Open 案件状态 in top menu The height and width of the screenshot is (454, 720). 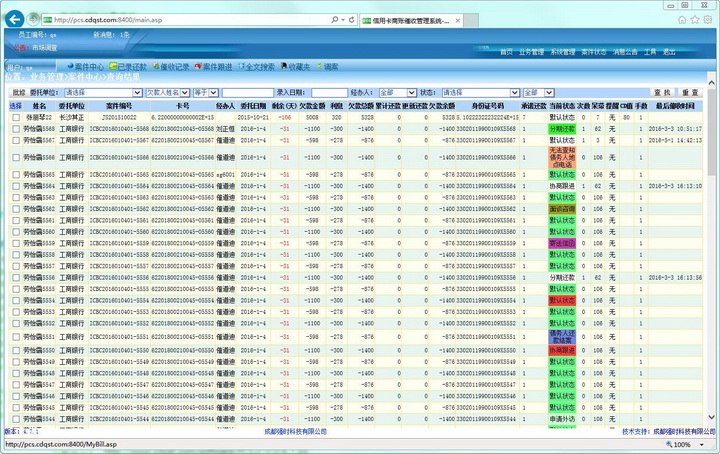click(594, 52)
